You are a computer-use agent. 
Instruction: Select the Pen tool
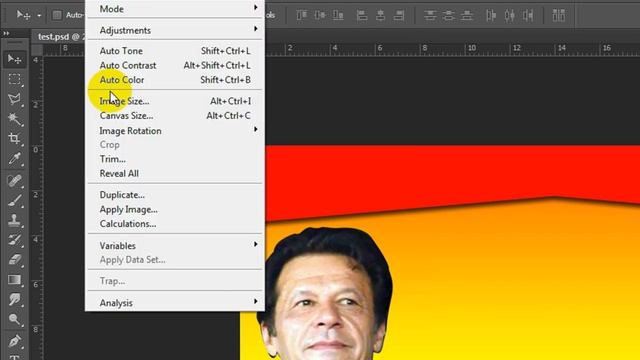click(14, 341)
